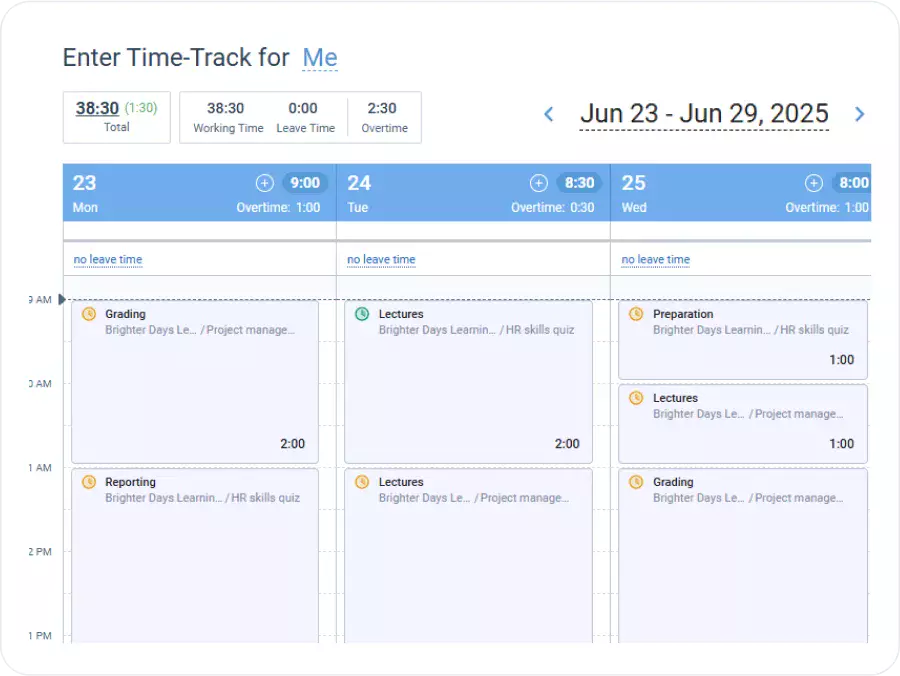Click the clock icon on Wednesday's Preparation entry
This screenshot has width=900, height=676.
pyautogui.click(x=637, y=313)
